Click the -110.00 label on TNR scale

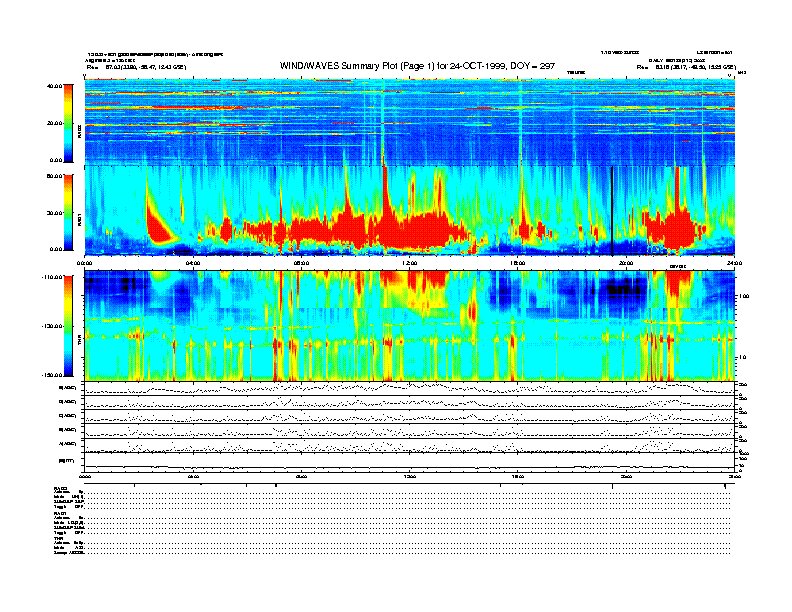[x=53, y=277]
